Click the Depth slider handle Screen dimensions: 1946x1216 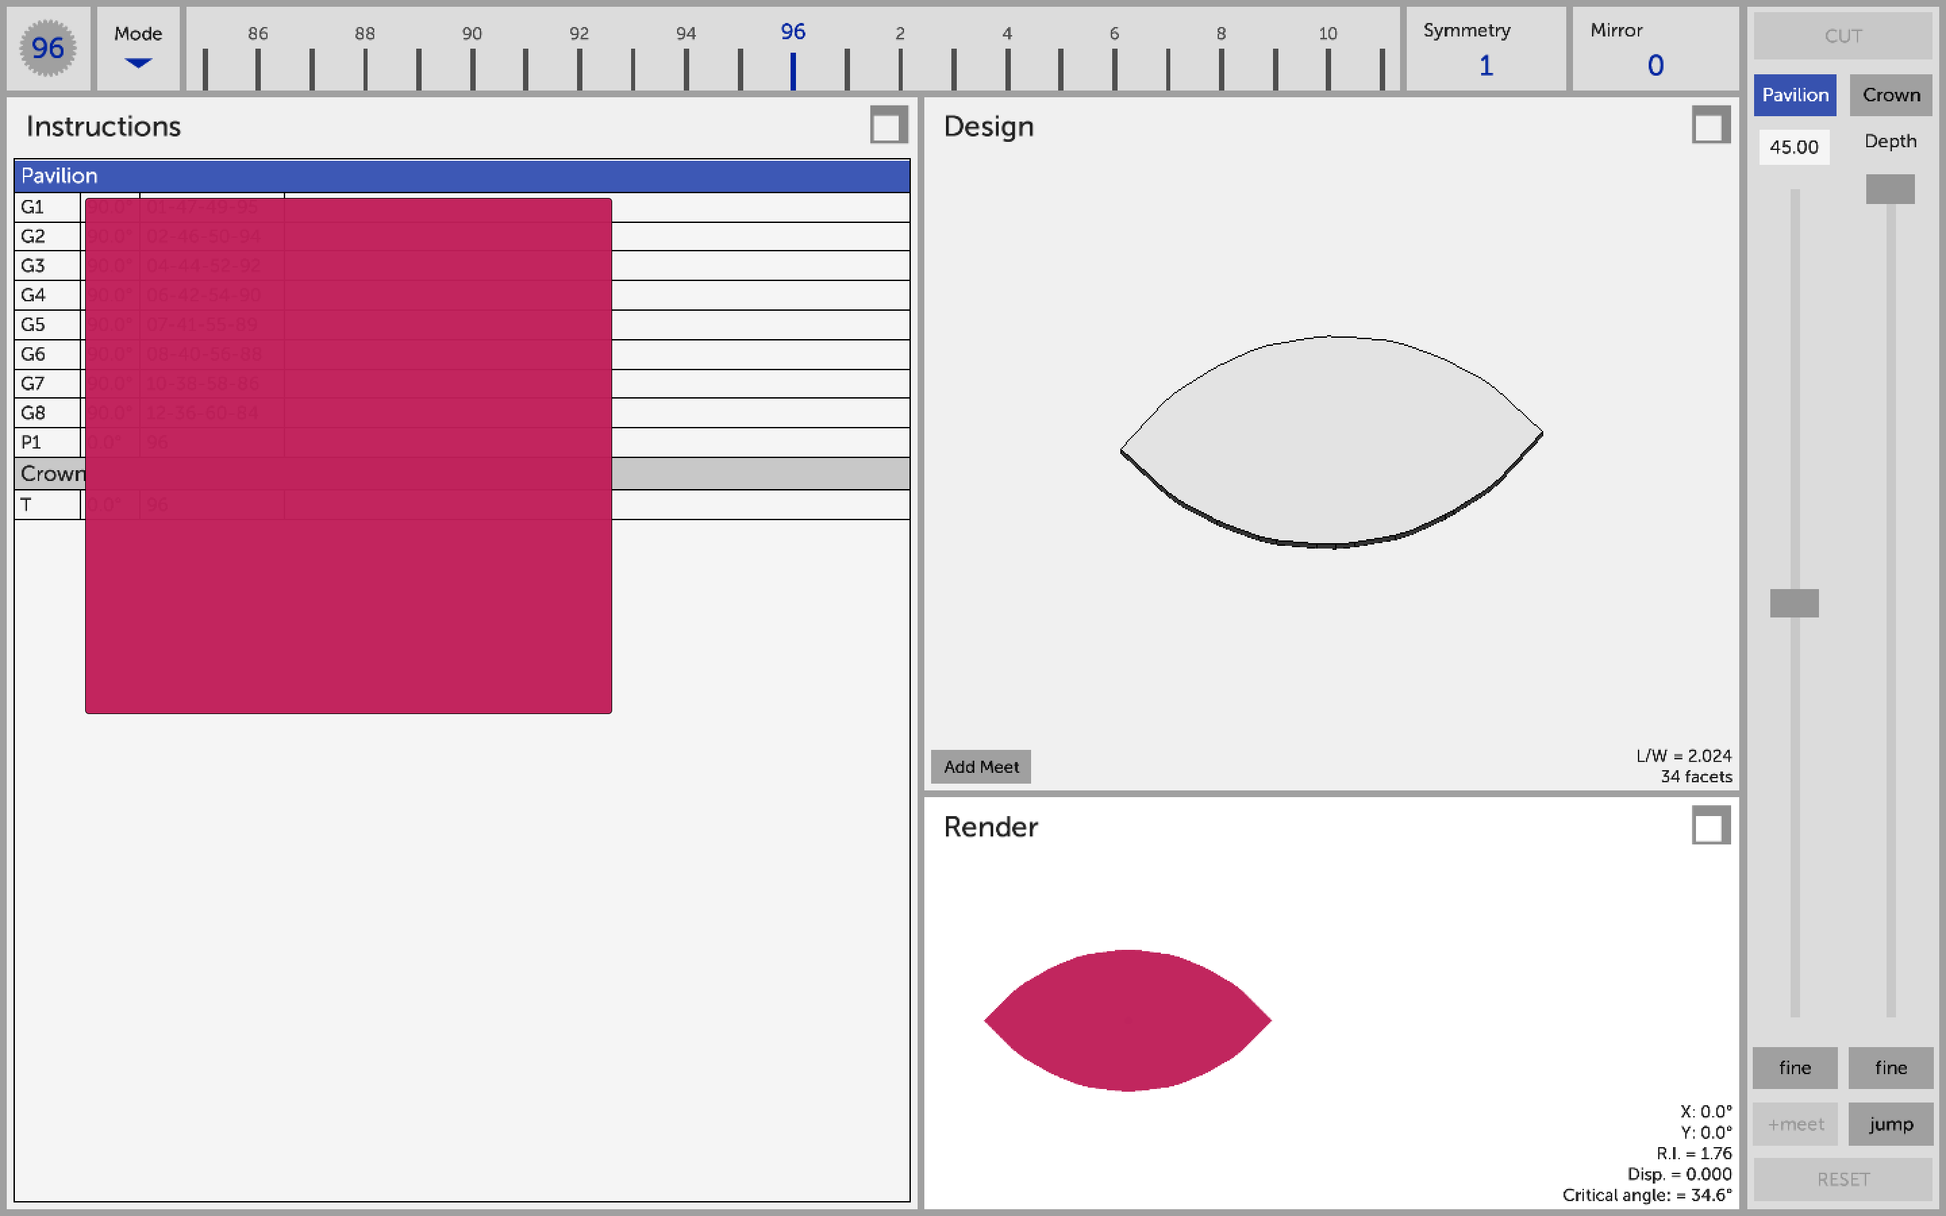(1890, 189)
